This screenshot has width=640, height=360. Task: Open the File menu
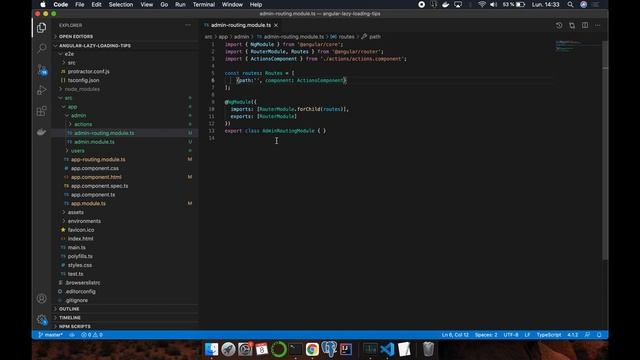[x=80, y=4]
